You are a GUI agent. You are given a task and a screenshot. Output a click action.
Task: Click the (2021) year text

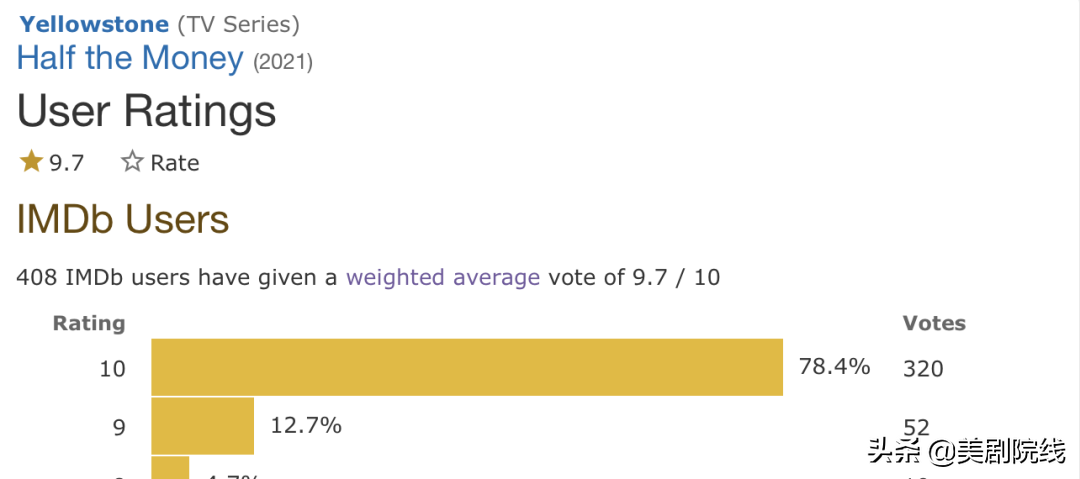(283, 62)
